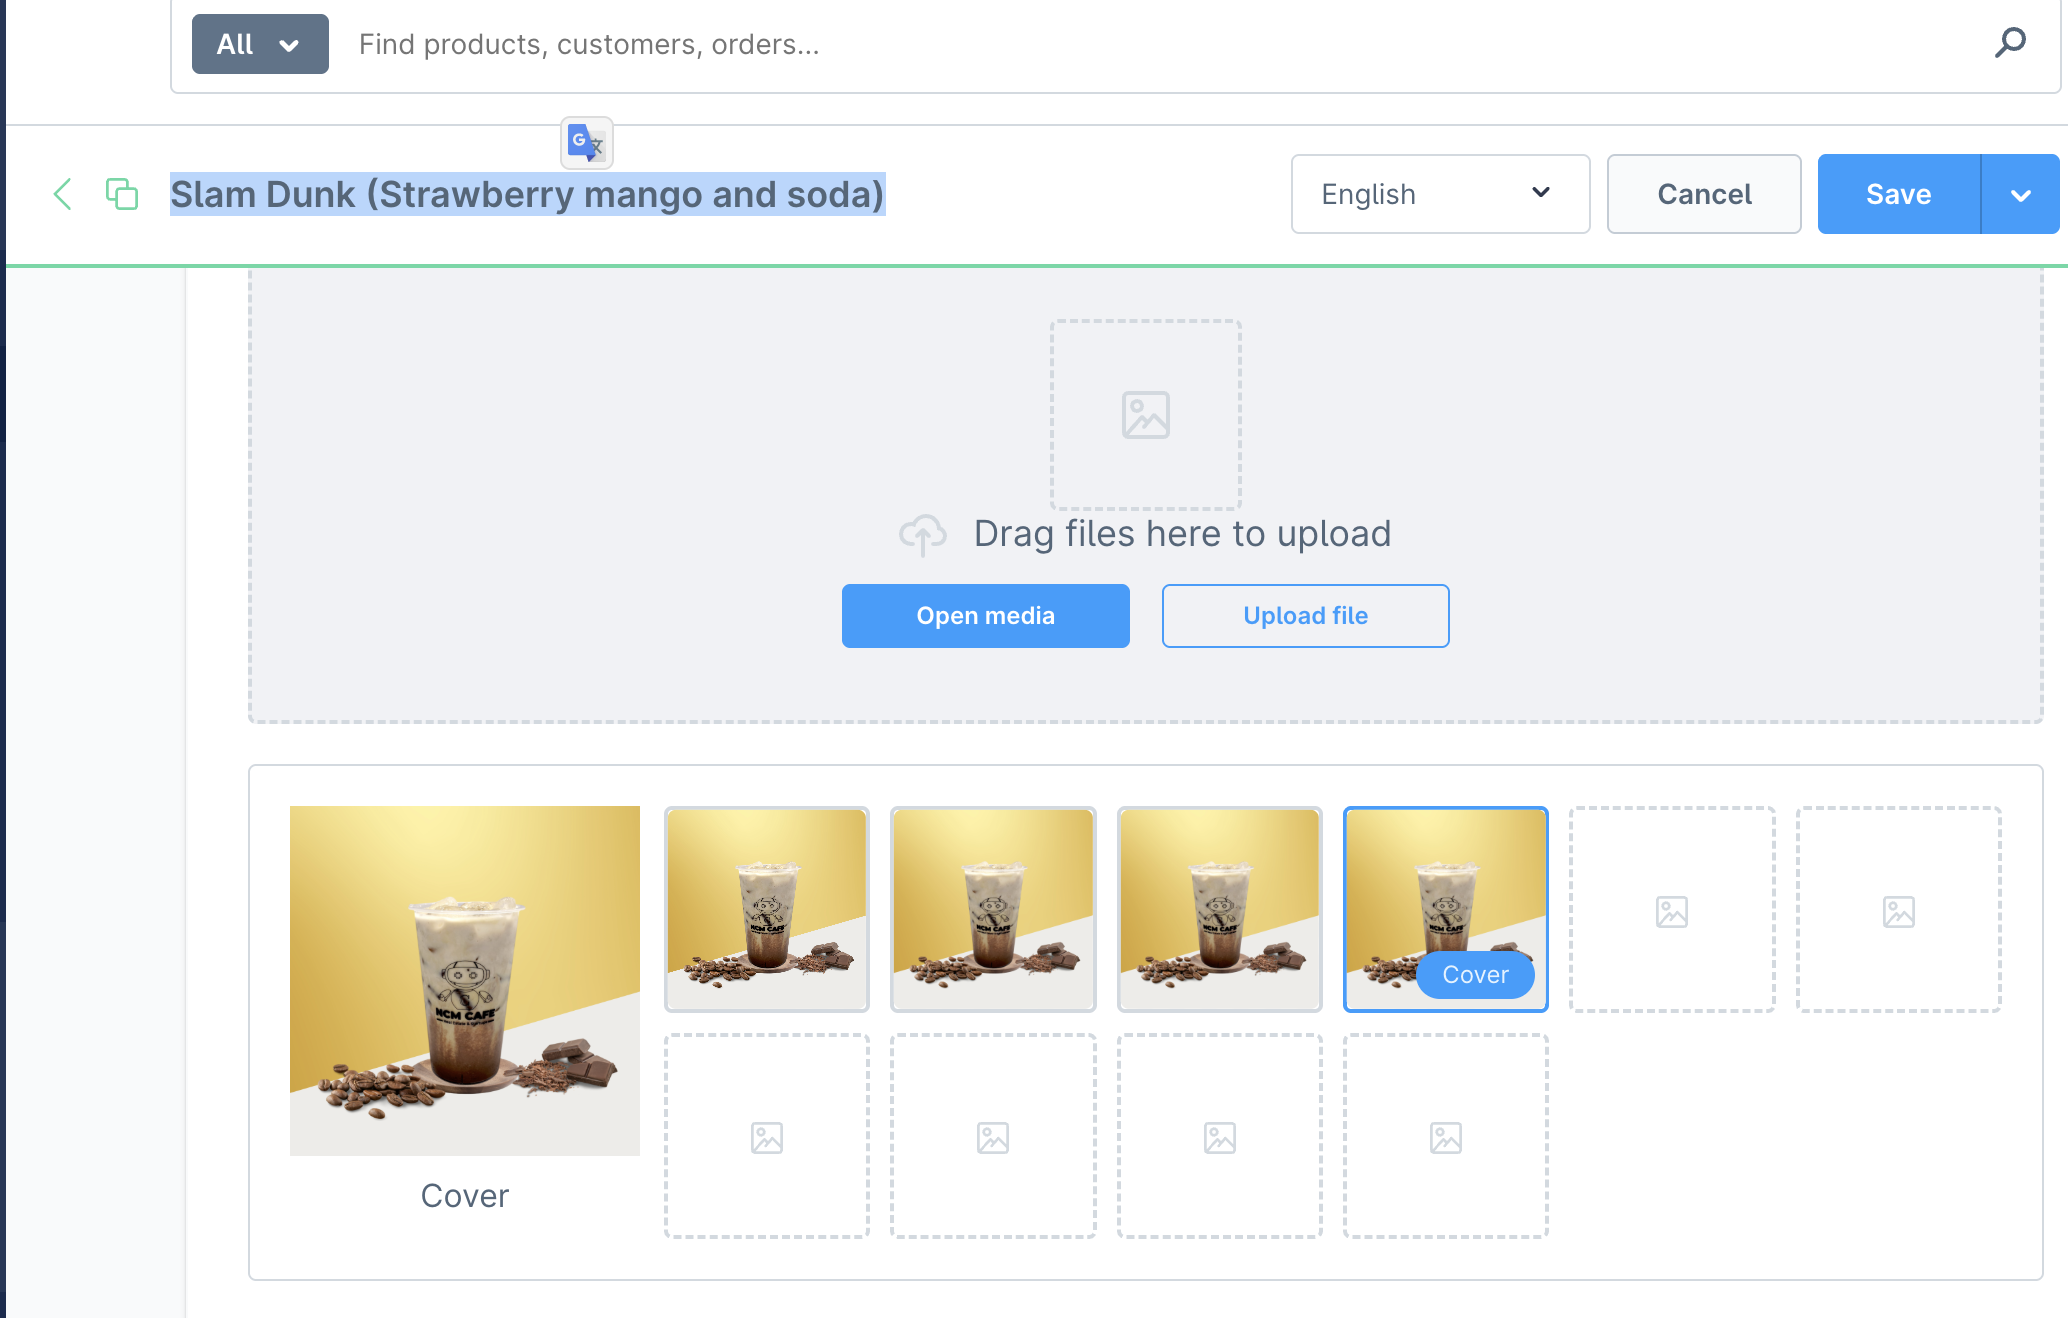Open the English language selector

[x=1439, y=194]
